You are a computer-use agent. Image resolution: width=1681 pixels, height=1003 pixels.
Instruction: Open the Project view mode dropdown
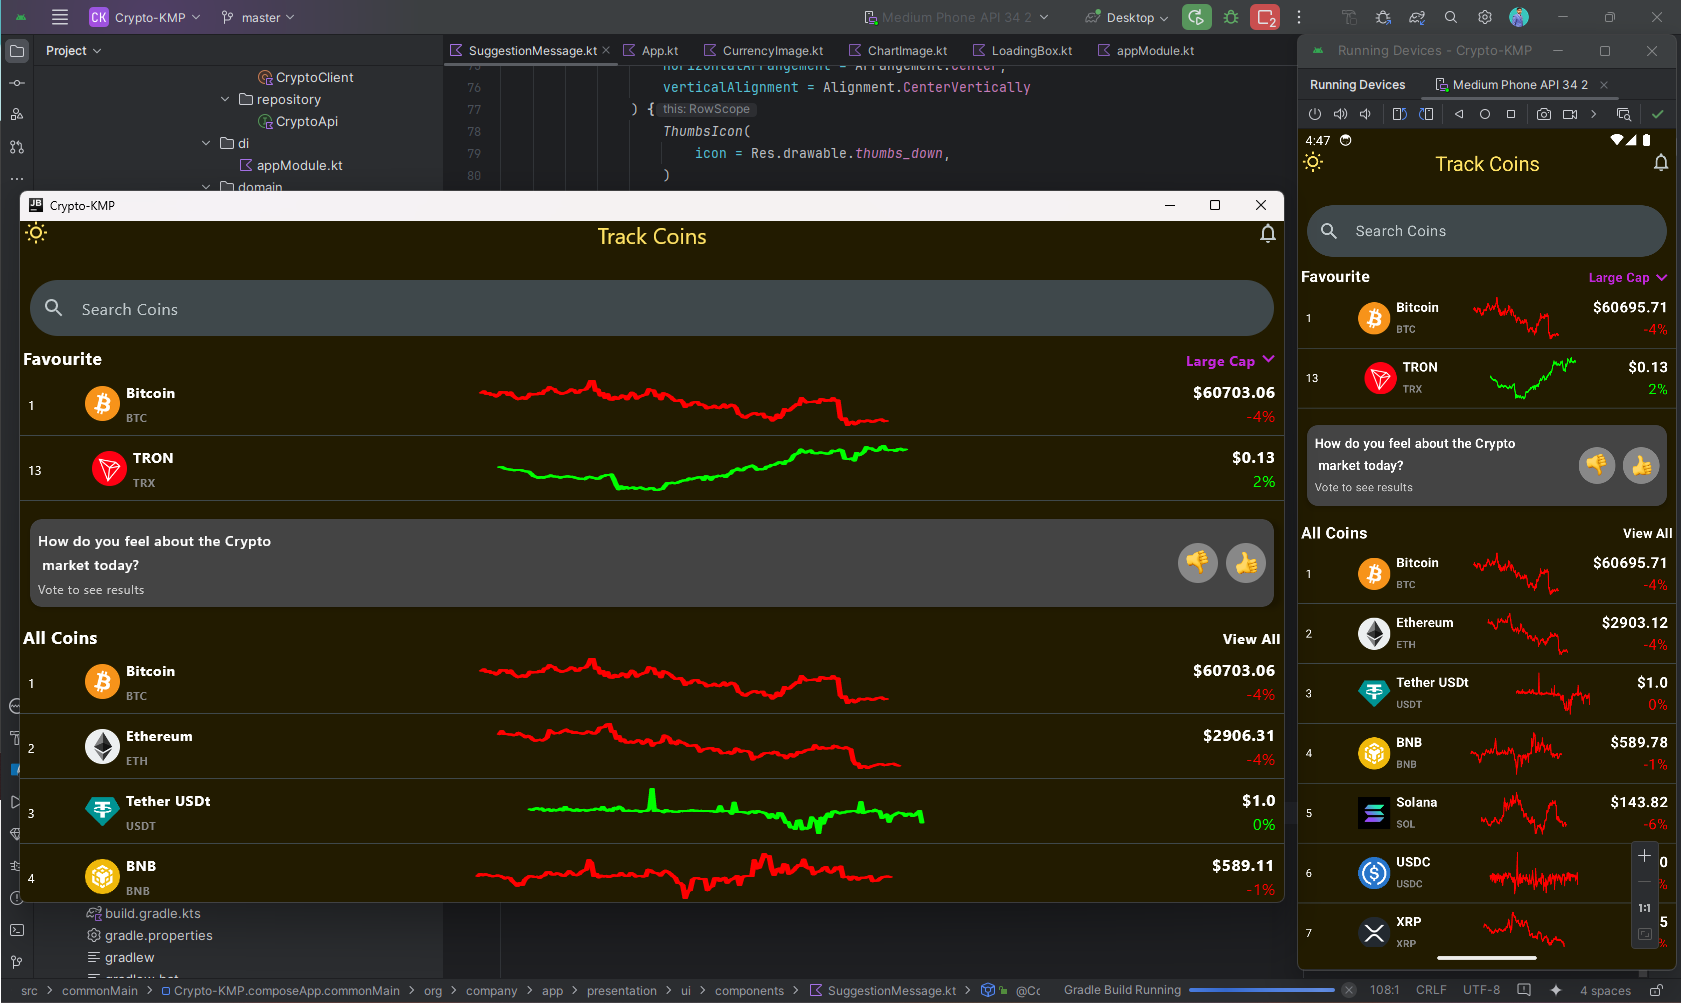point(74,50)
